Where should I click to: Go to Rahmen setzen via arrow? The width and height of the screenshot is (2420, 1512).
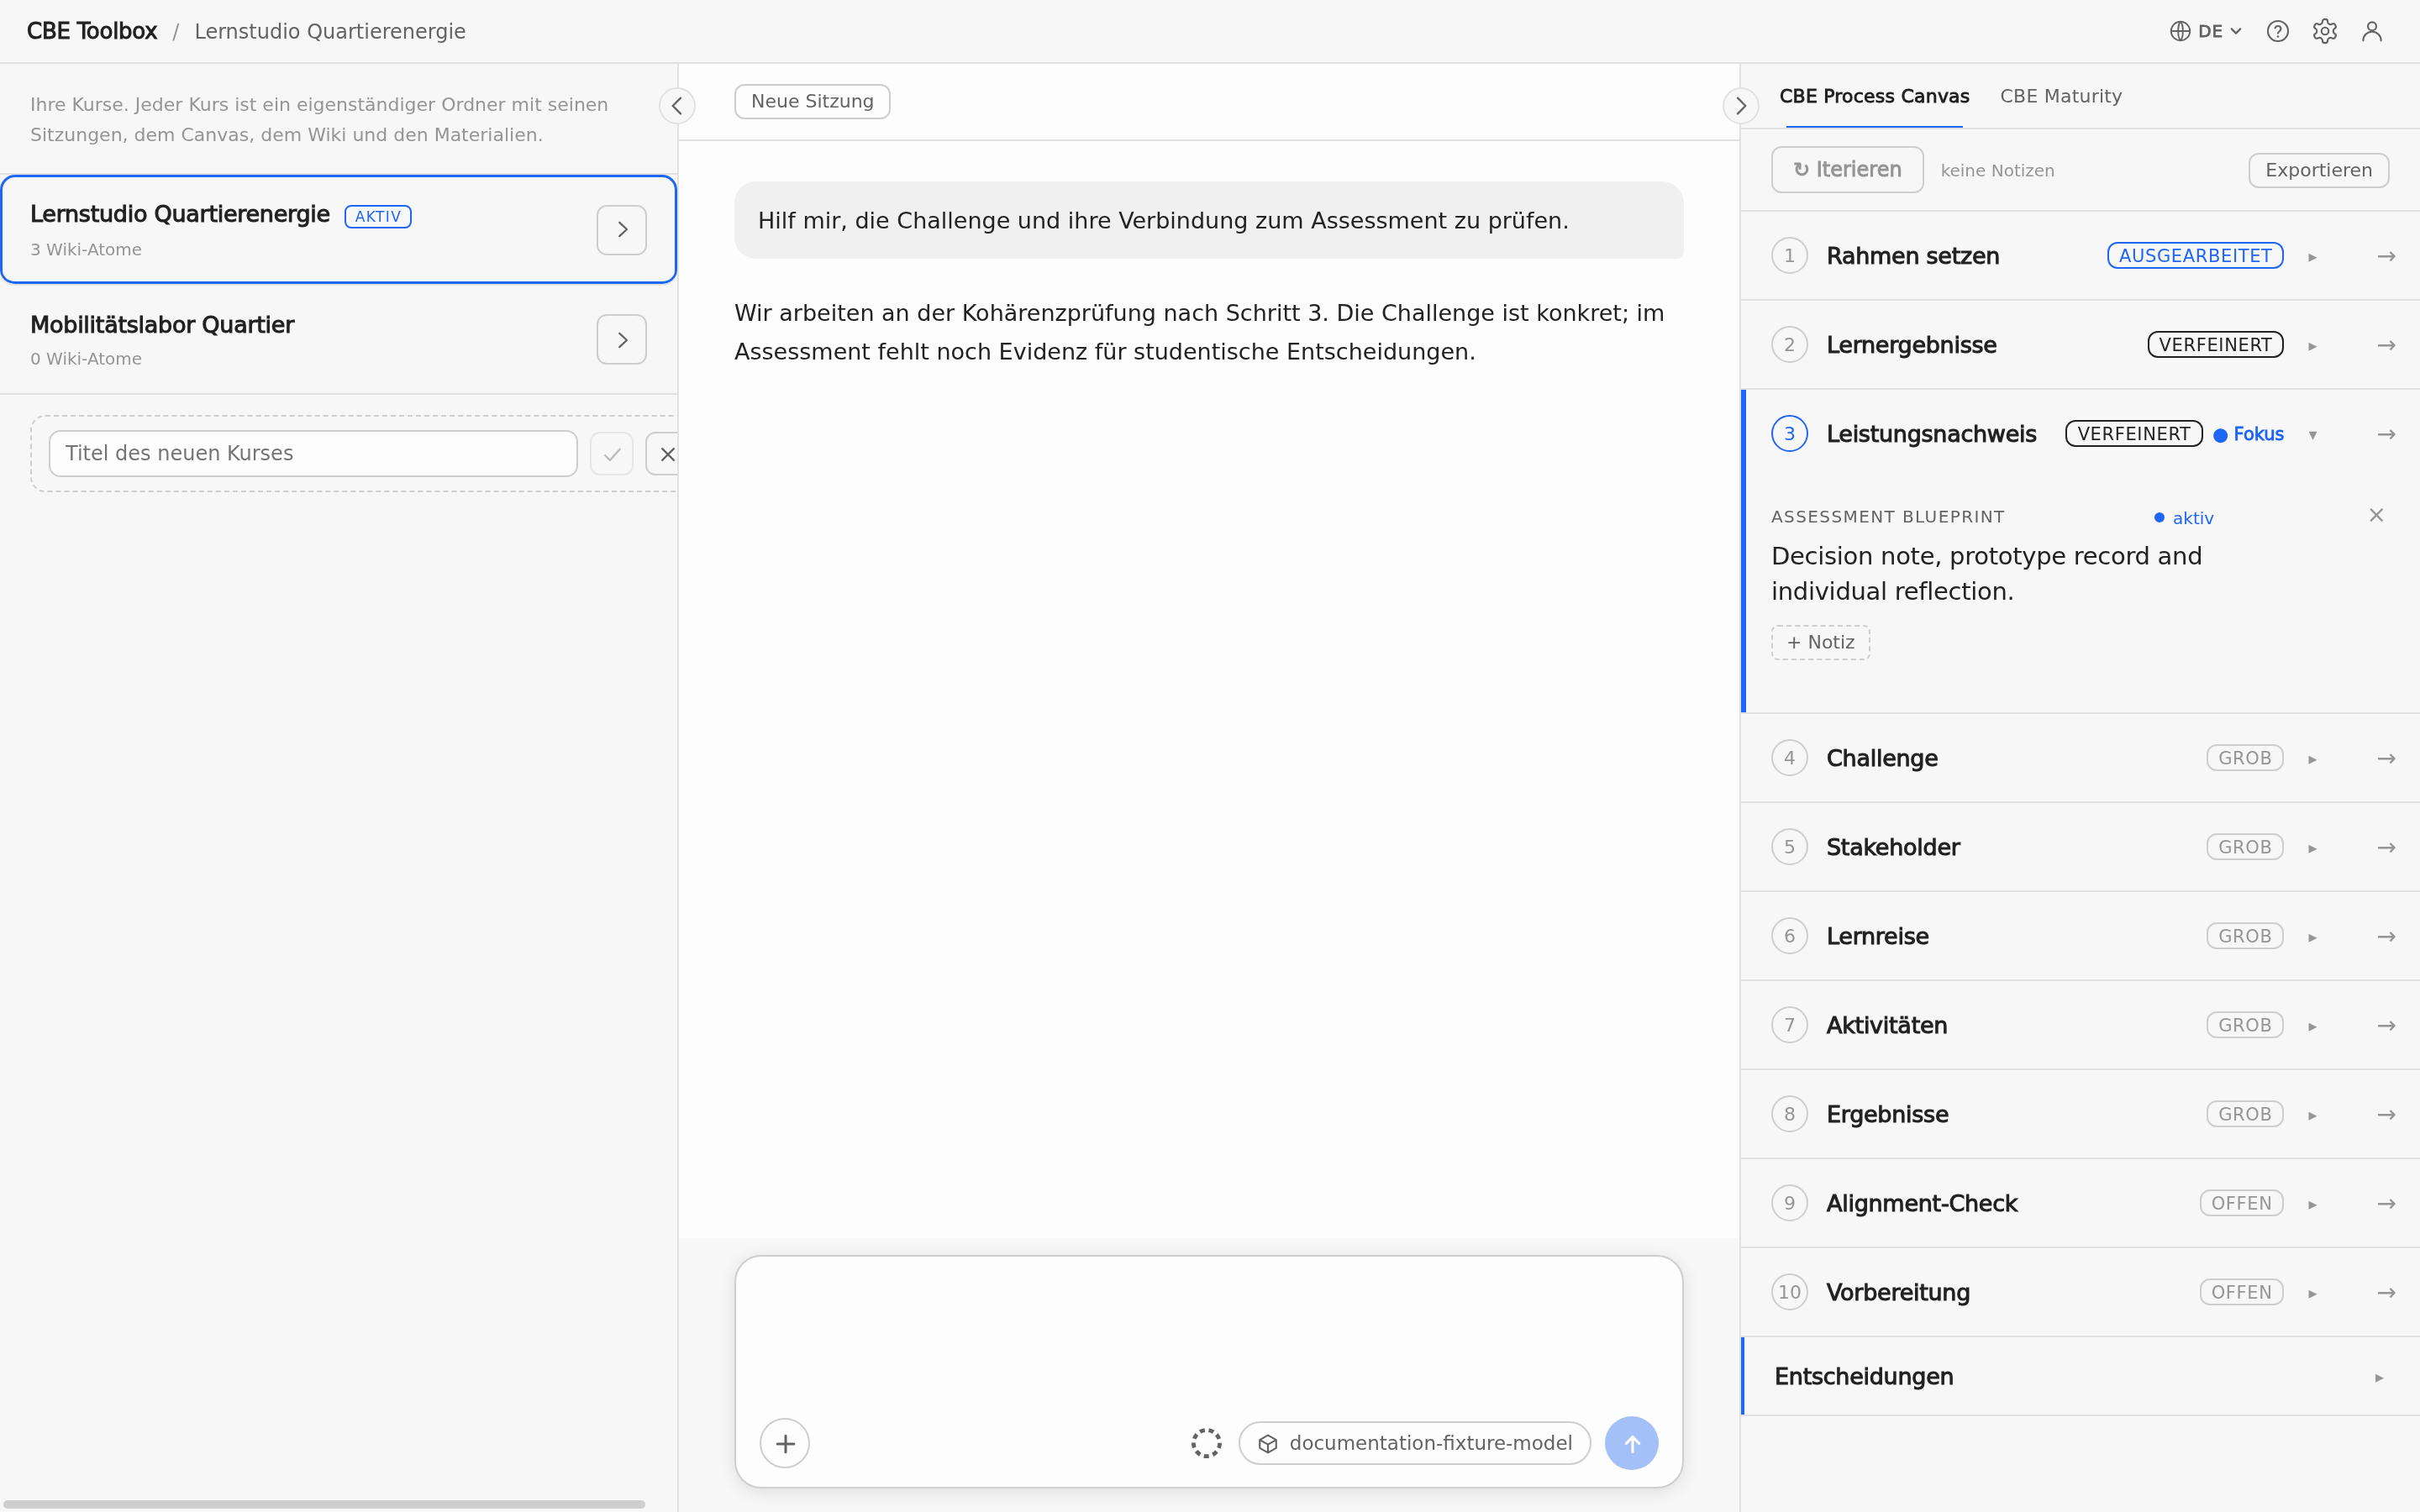pos(2386,256)
